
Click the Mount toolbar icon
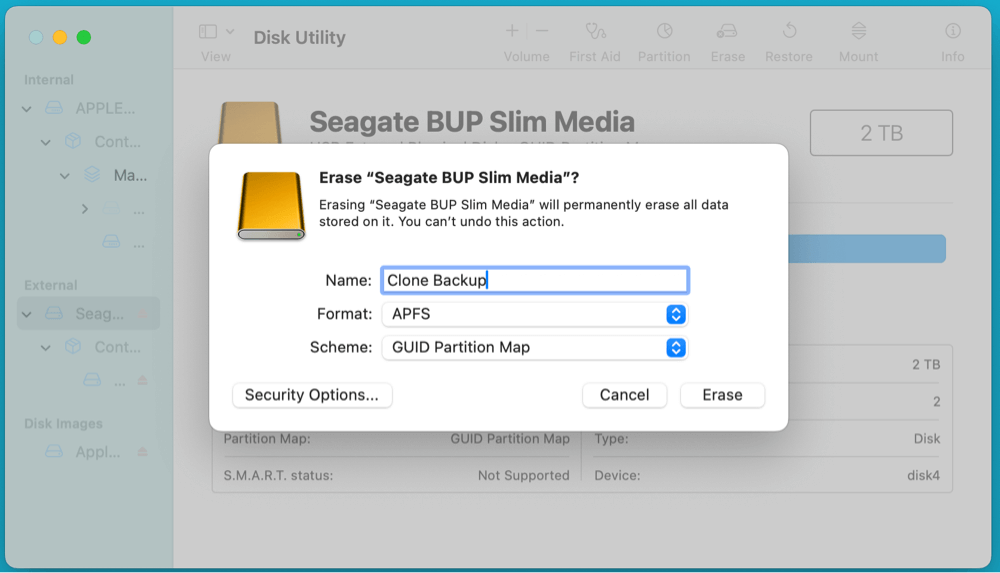(859, 31)
